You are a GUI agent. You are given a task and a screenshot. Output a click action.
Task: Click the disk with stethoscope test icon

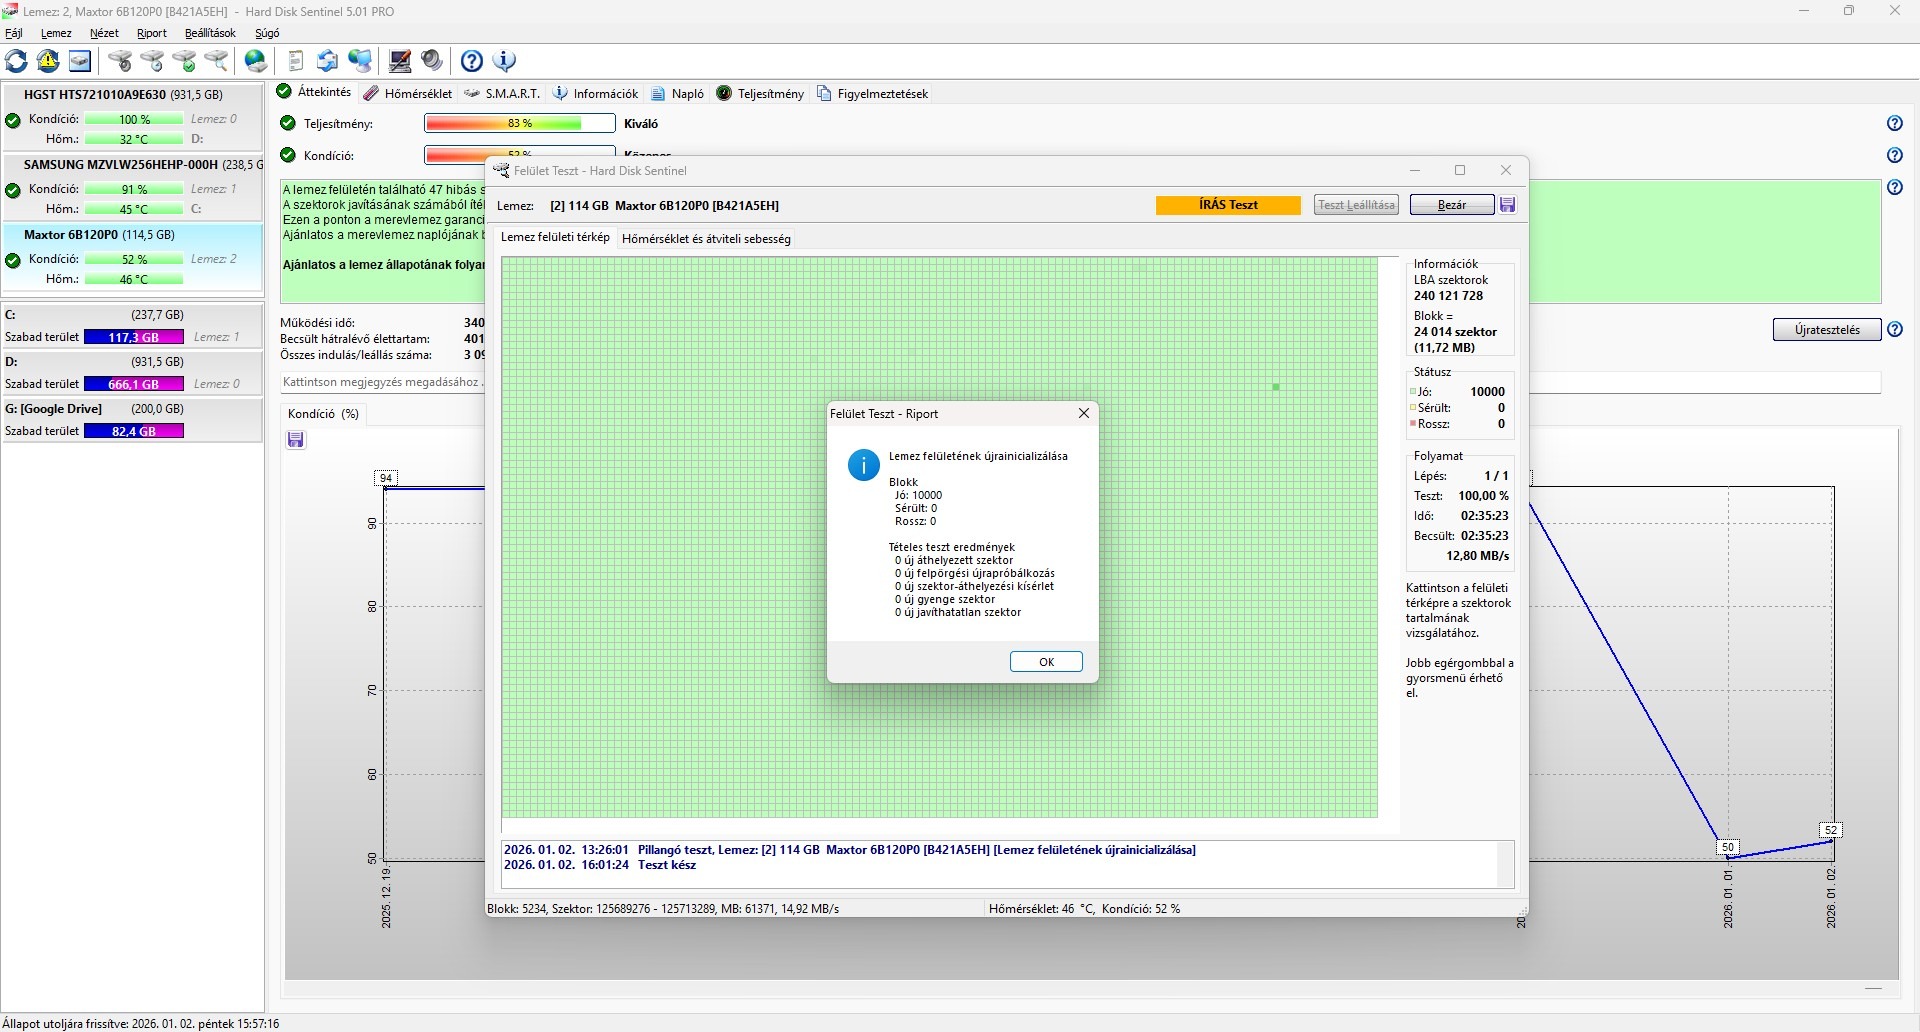(120, 61)
